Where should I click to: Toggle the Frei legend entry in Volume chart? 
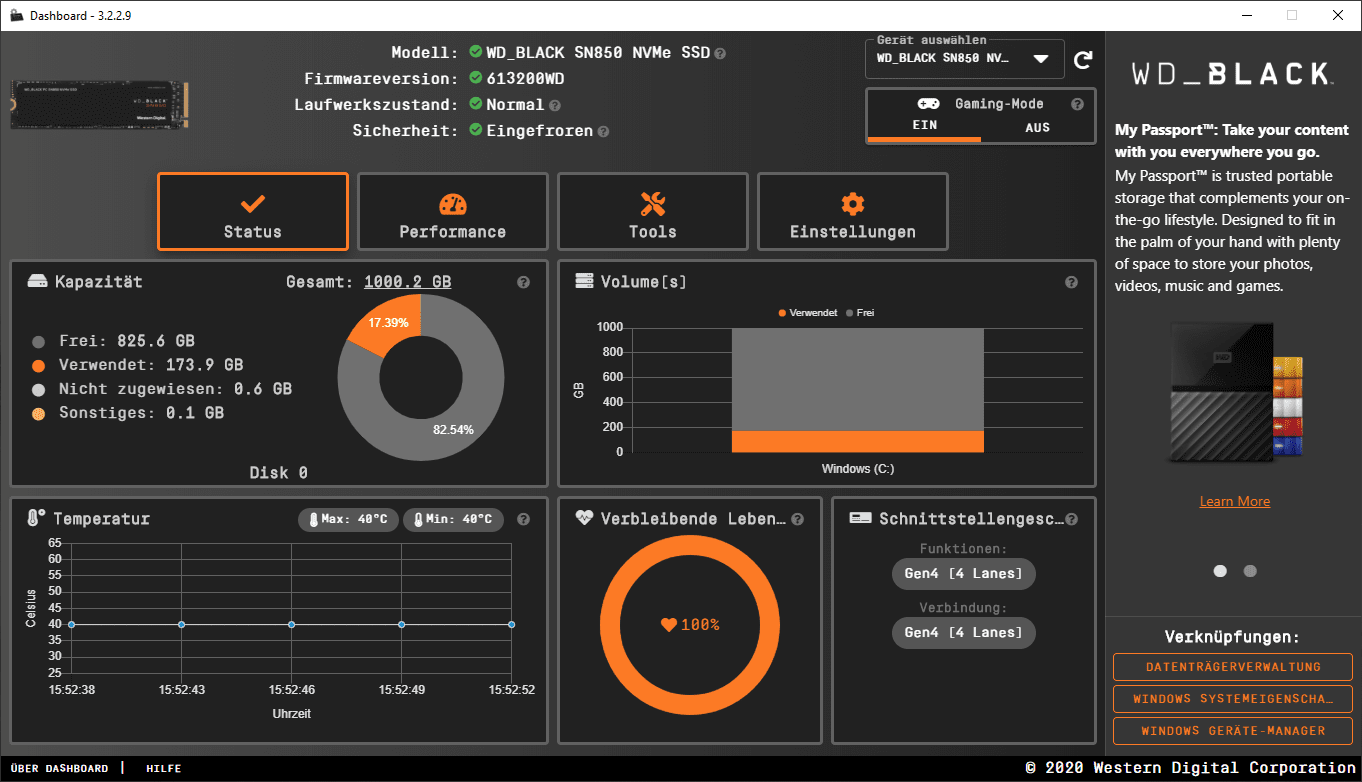(x=860, y=313)
